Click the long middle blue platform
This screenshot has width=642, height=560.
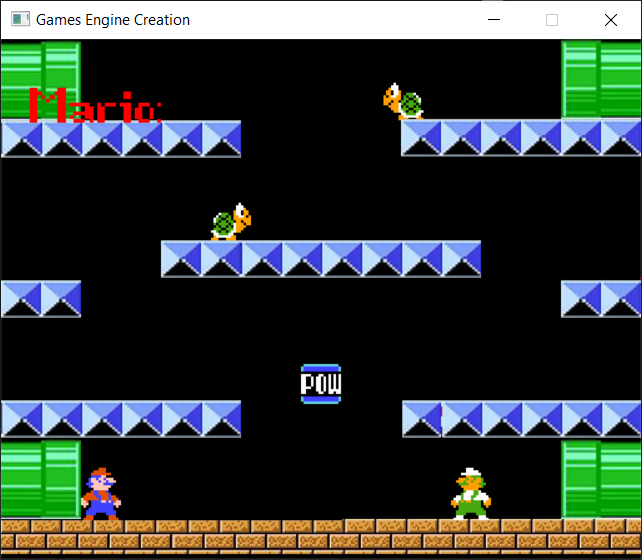pyautogui.click(x=321, y=259)
